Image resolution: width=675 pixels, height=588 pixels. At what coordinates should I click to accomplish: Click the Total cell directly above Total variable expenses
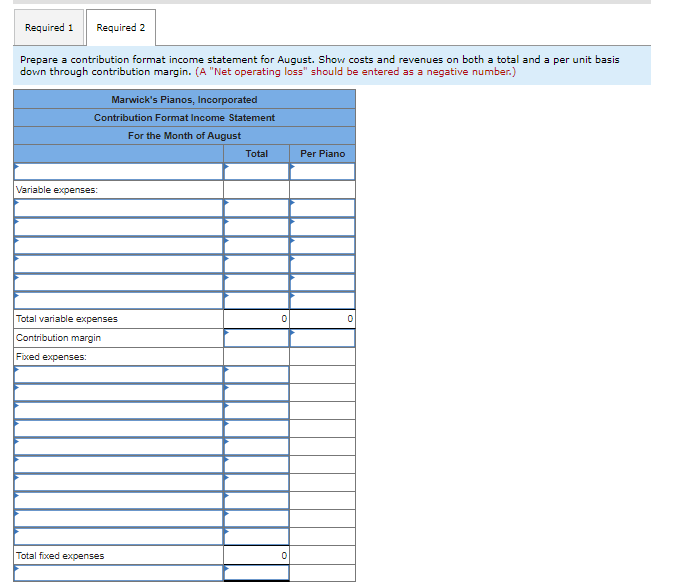click(257, 300)
